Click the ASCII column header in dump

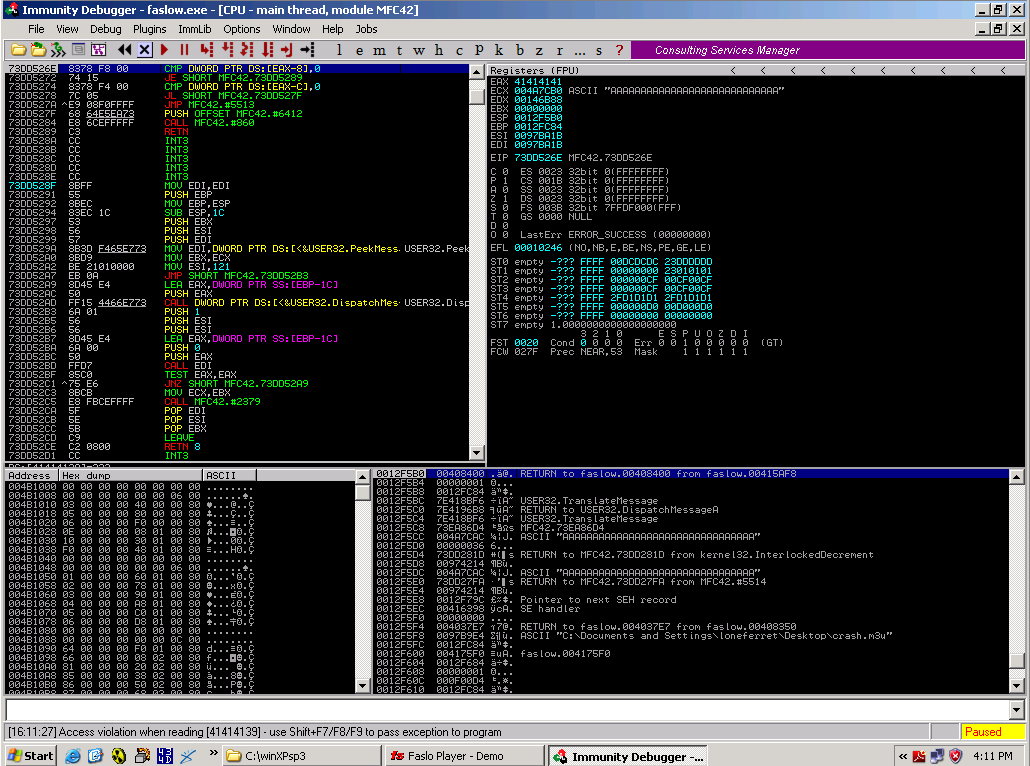[229, 475]
